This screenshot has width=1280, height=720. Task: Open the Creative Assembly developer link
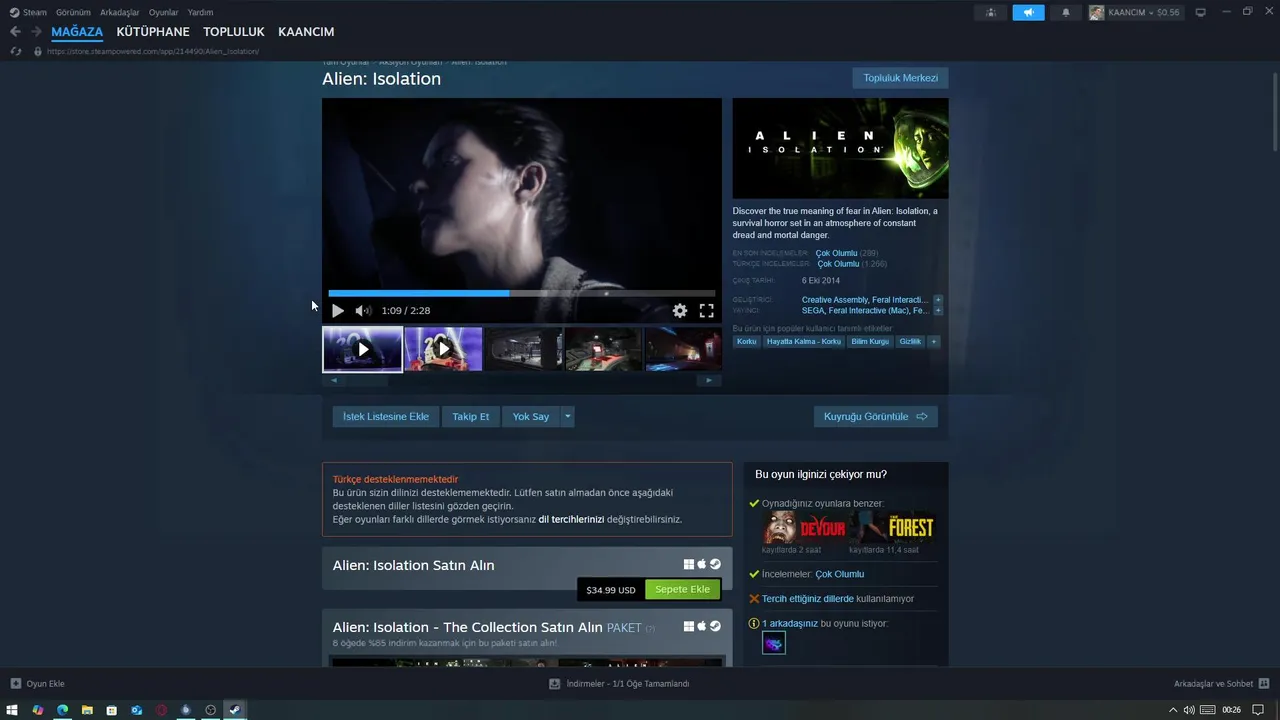pyautogui.click(x=835, y=300)
